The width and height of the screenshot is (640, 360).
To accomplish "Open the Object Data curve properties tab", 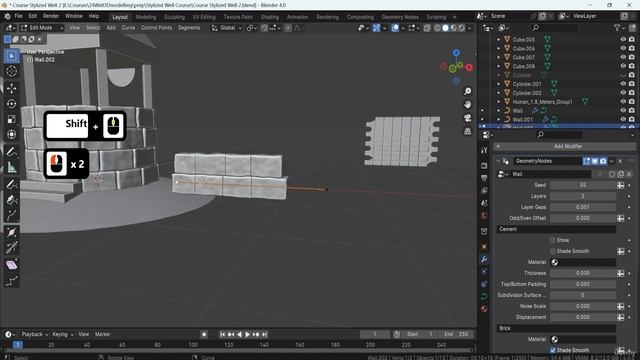I will [x=484, y=296].
